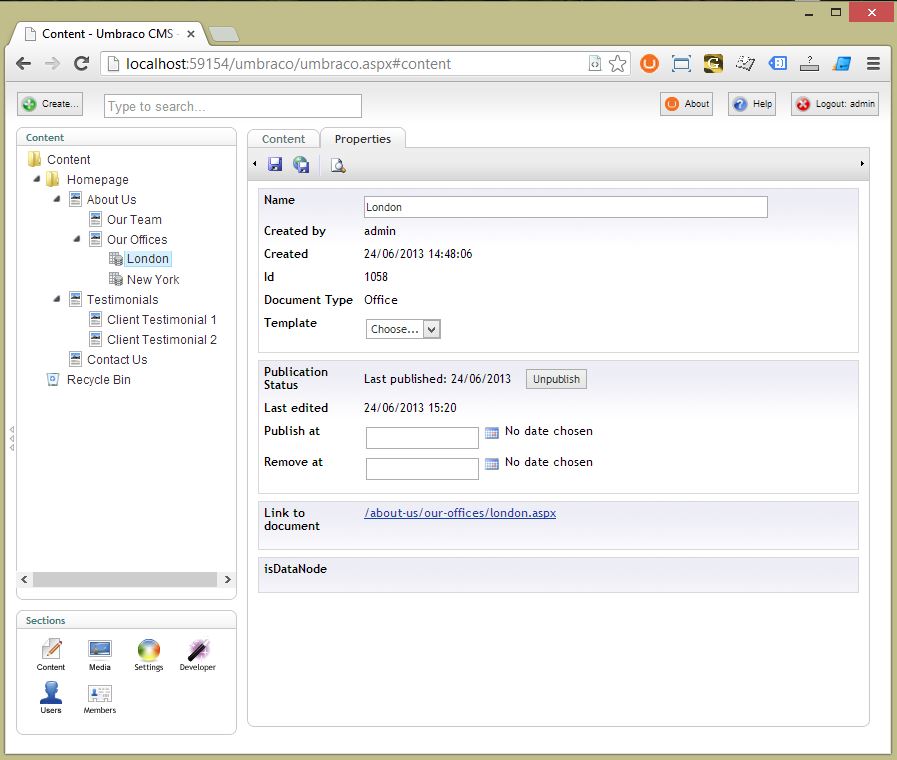Collapse the side panel splitter handle
Screen dimensions: 897x760
[x=11, y=439]
